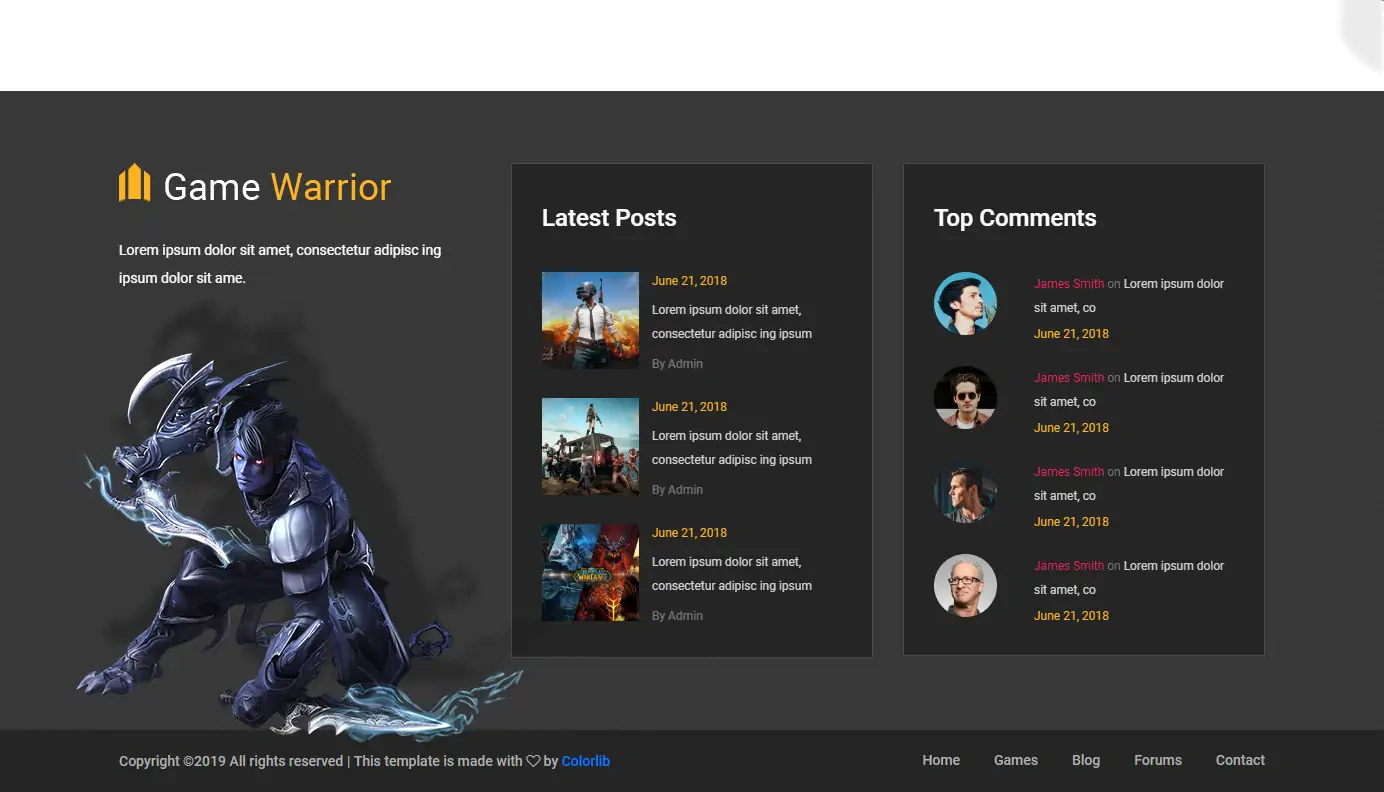Open the second post's Lorem ipsum title text
Screen dimensions: 1384x792
pos(732,448)
